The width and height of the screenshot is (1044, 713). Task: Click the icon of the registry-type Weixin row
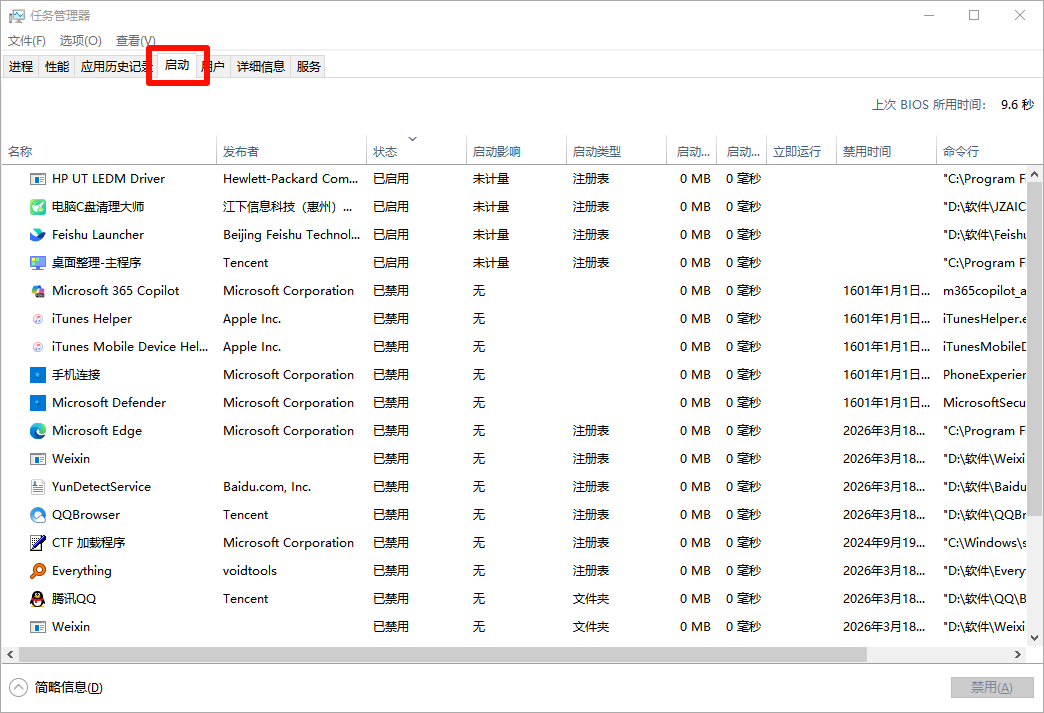pos(38,459)
